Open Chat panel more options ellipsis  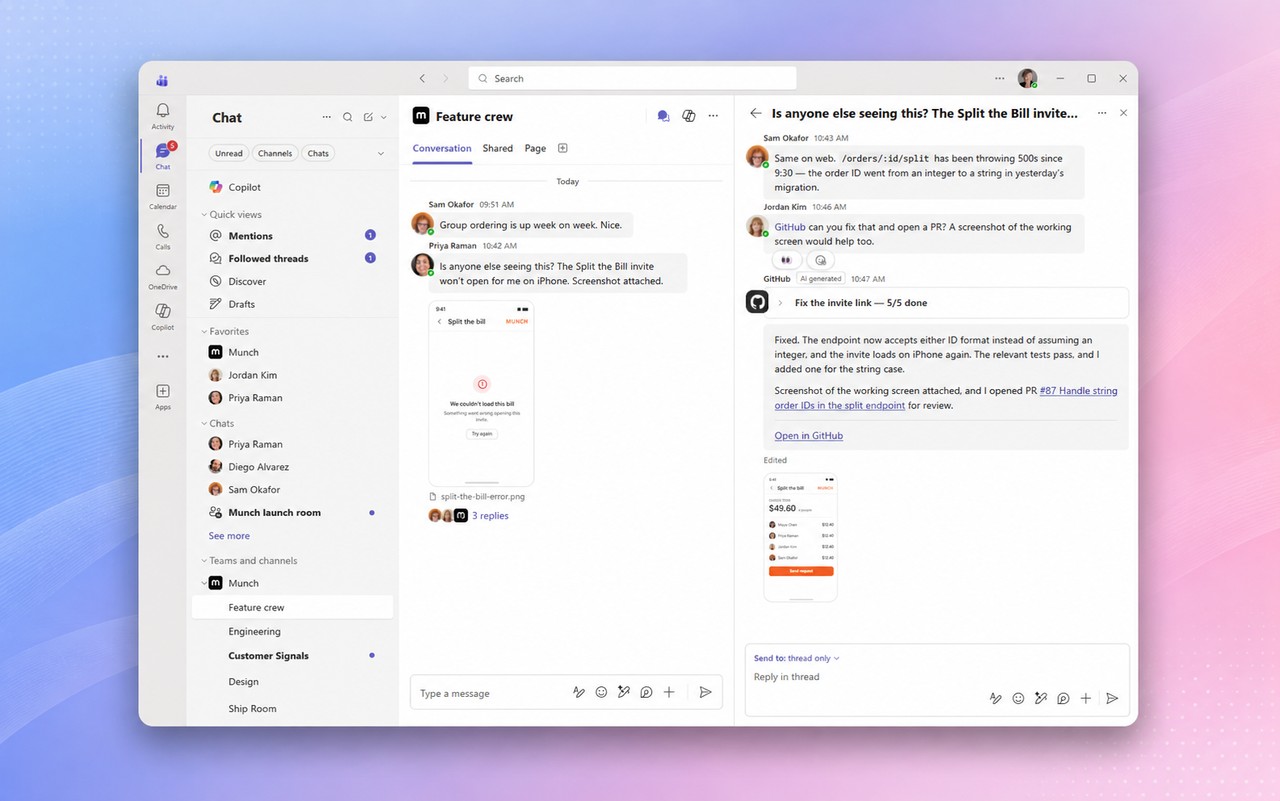point(326,117)
